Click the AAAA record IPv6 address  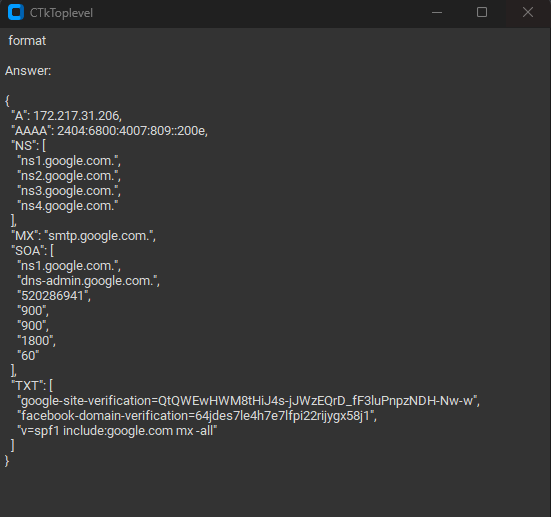(132, 131)
